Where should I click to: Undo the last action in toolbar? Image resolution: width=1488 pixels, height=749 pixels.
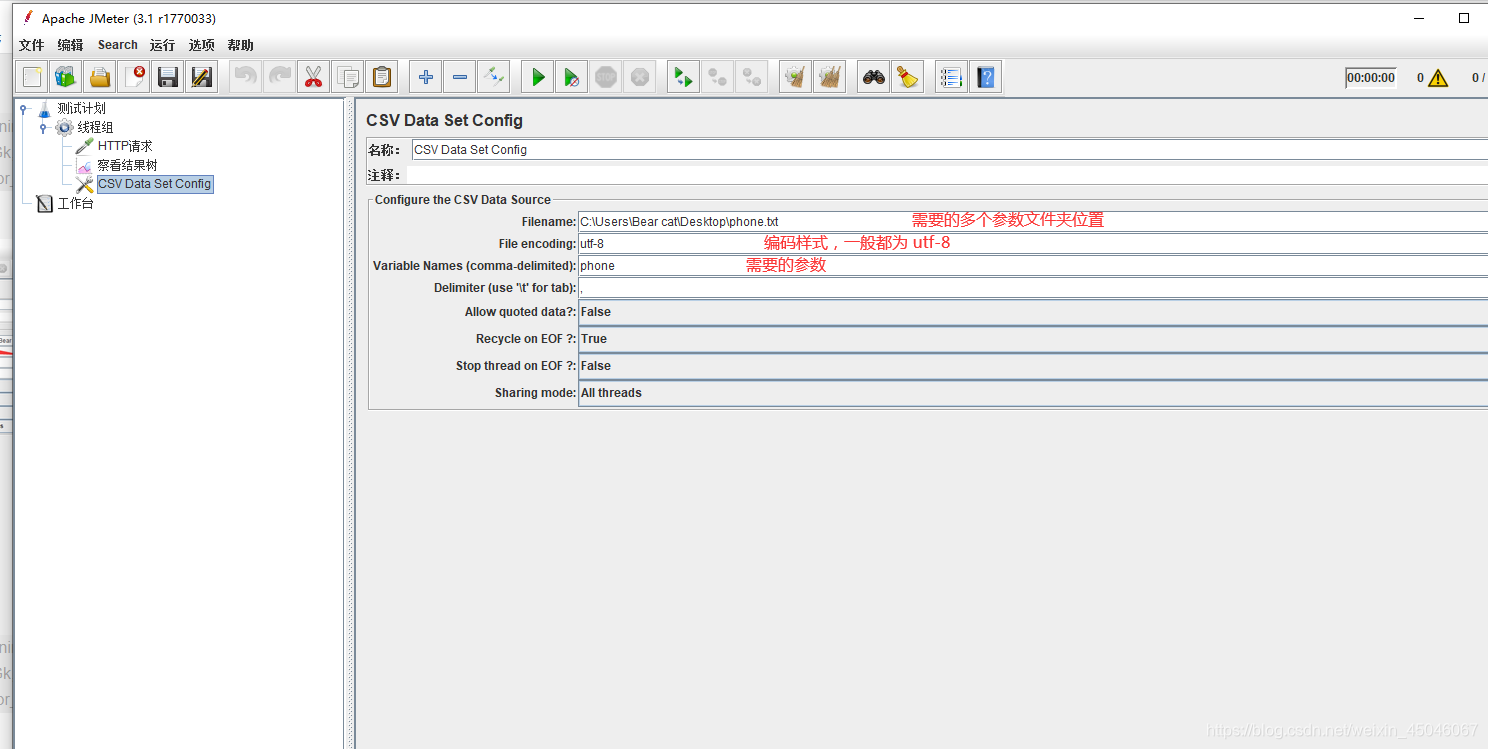click(245, 77)
